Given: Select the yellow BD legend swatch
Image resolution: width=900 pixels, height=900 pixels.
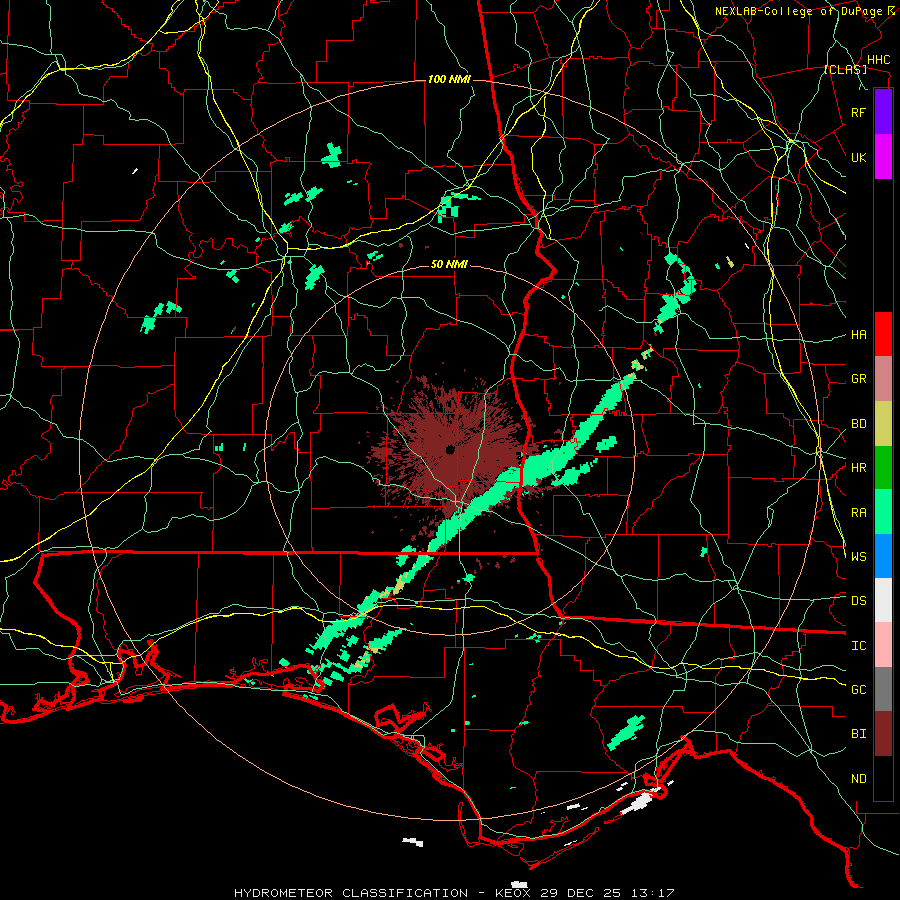Looking at the screenshot, I should [883, 423].
